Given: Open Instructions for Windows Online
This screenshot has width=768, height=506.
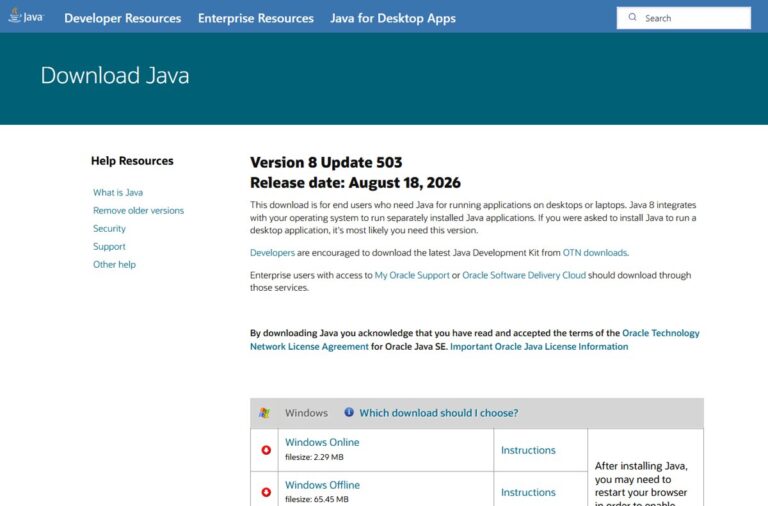Looking at the screenshot, I should [x=528, y=450].
